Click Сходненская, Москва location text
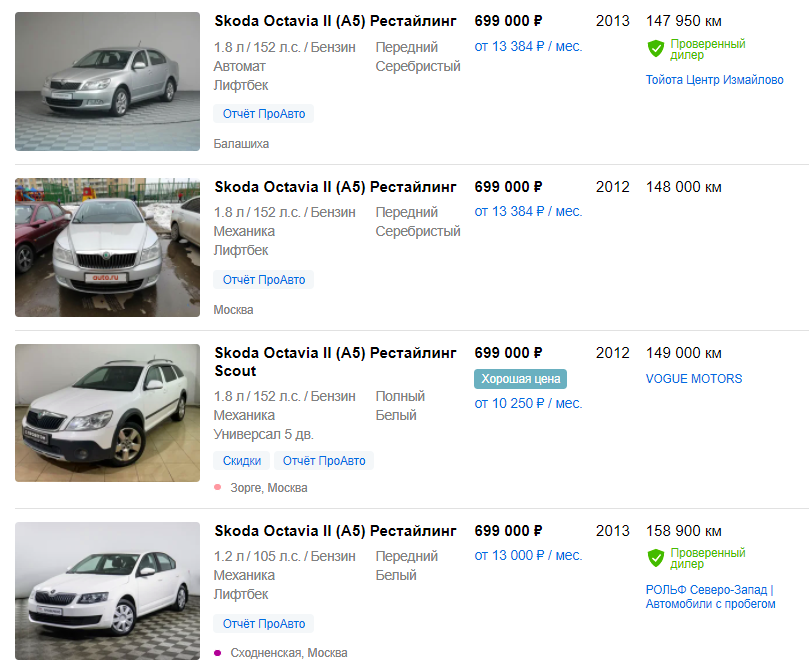This screenshot has height=672, width=809. tap(289, 653)
